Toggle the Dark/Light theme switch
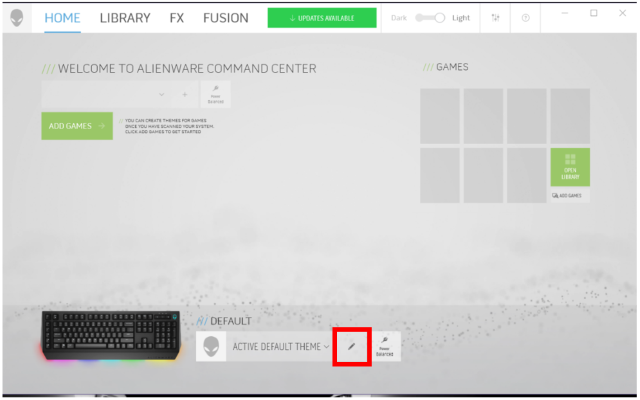This screenshot has width=640, height=400. coord(430,18)
